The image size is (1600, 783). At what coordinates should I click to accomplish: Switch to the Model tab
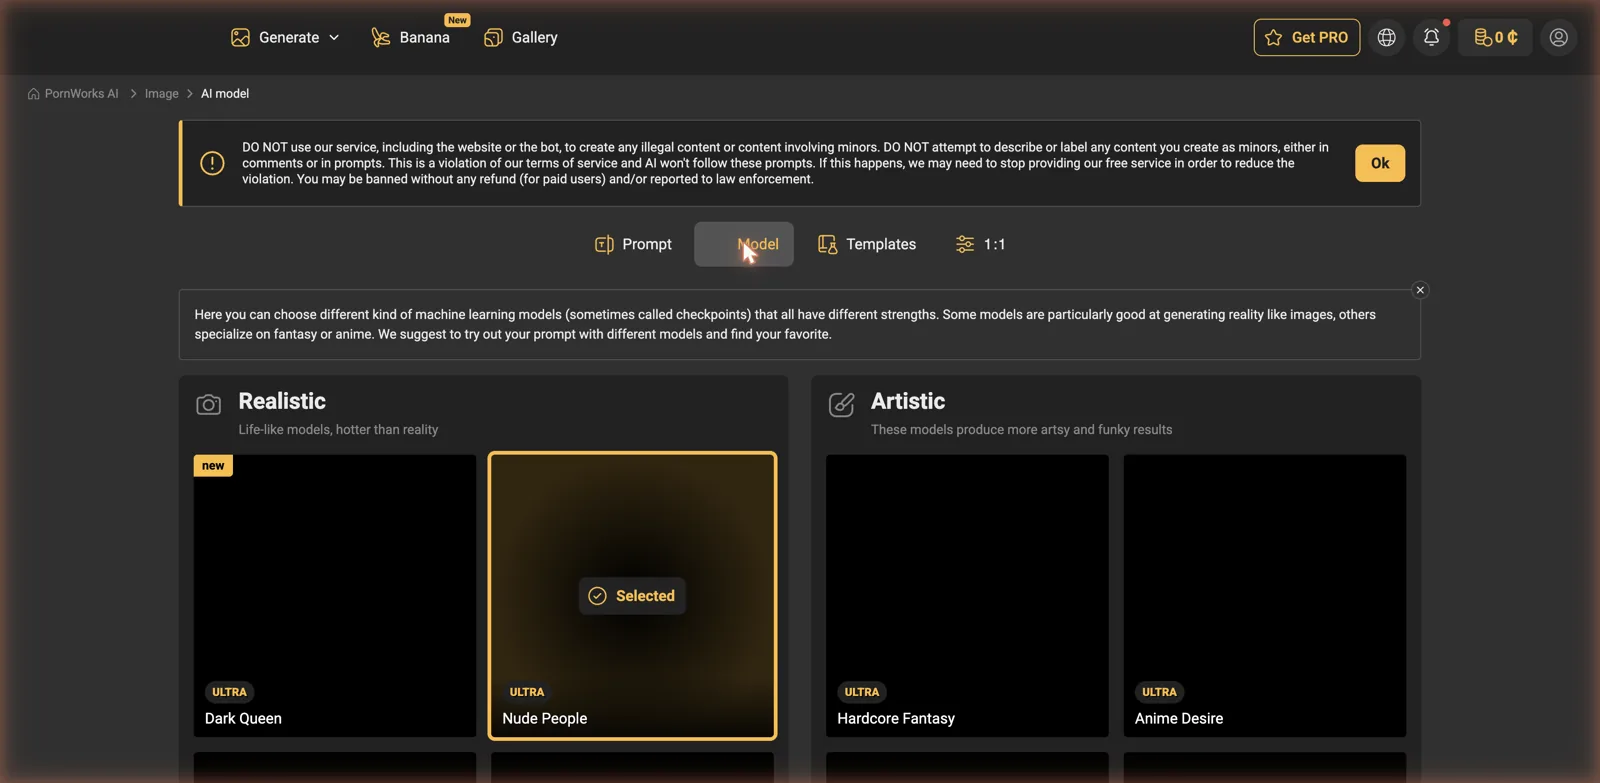pos(744,244)
